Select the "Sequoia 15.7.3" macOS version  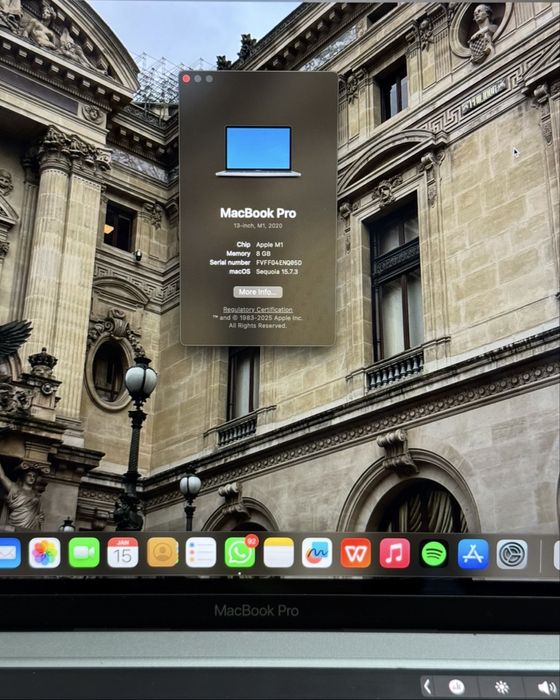pos(277,271)
